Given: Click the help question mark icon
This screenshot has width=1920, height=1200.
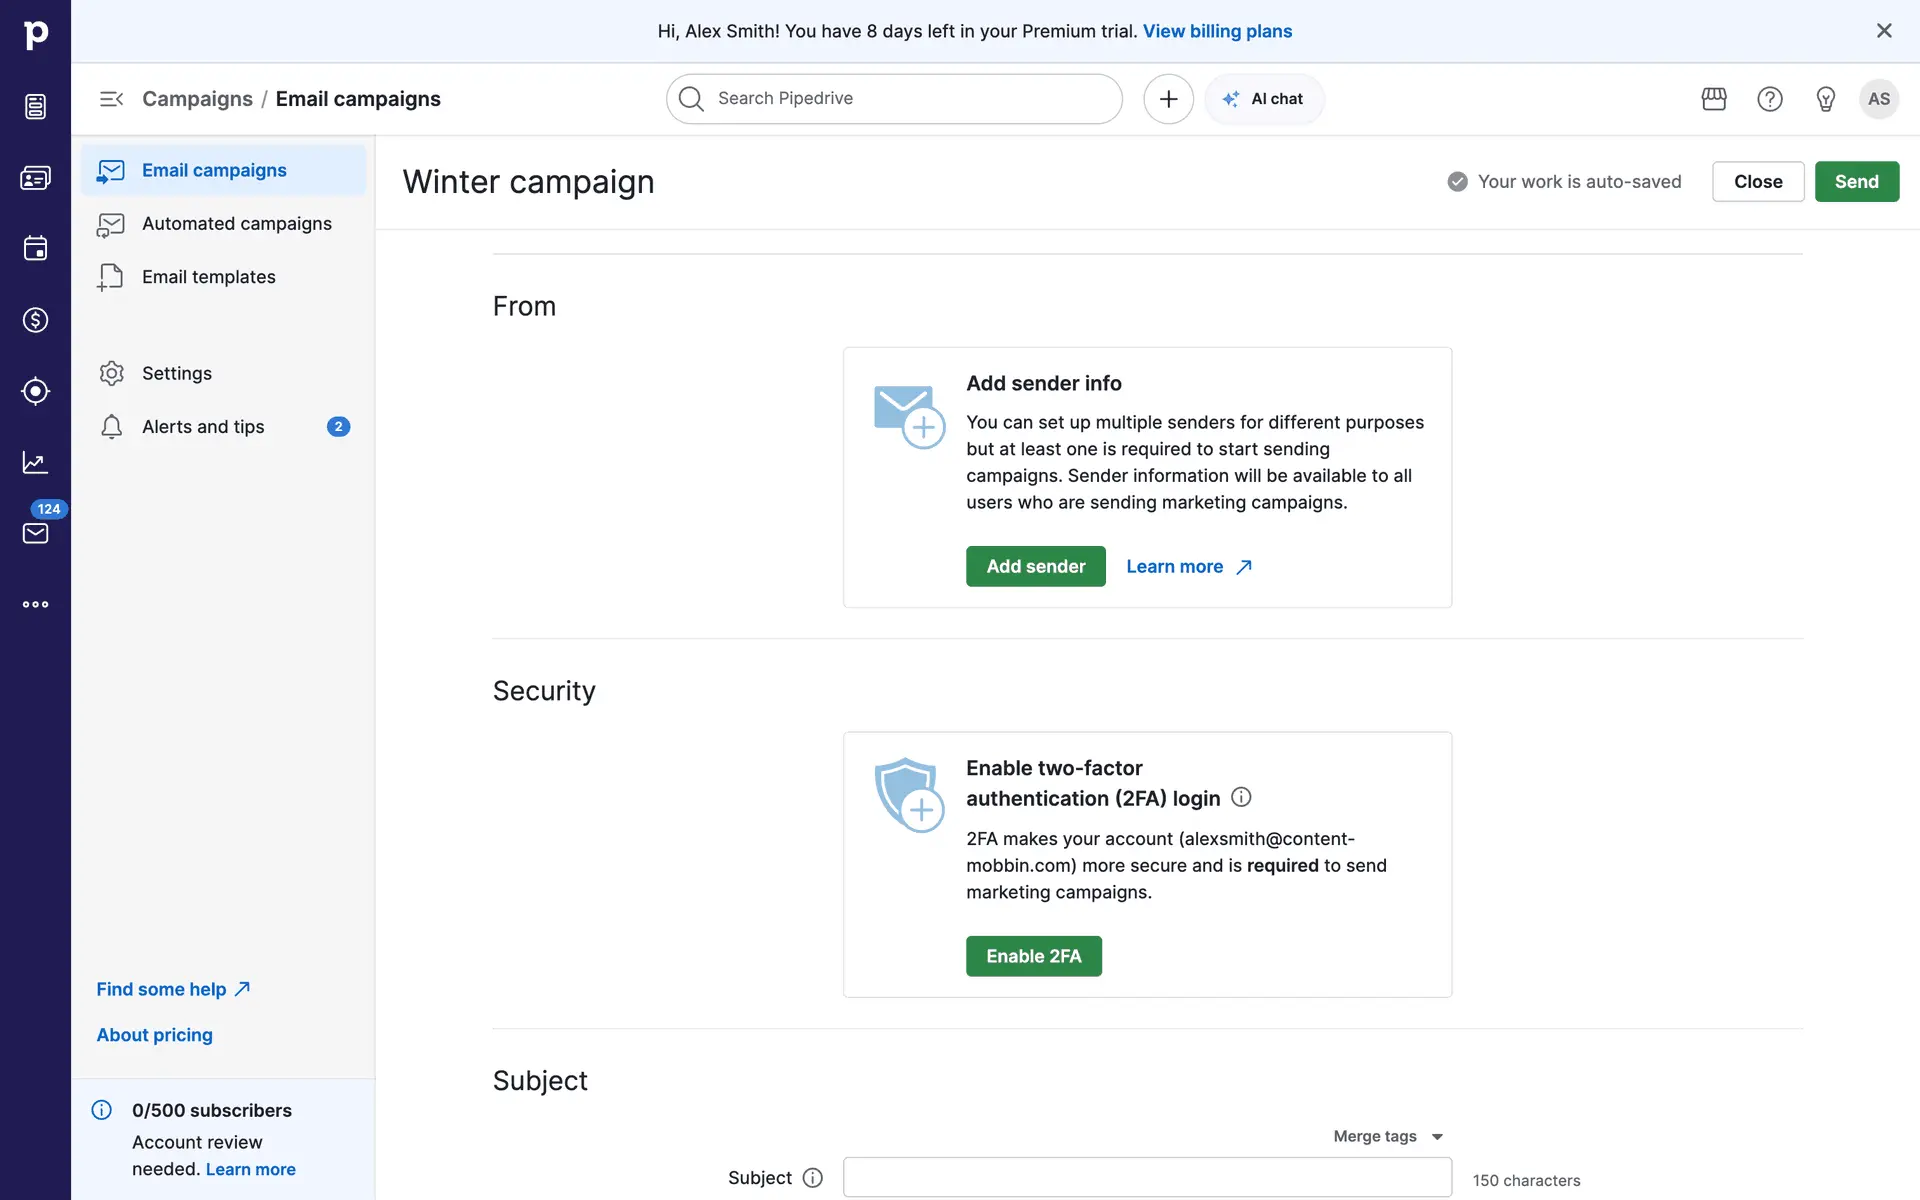Looking at the screenshot, I should (x=1769, y=99).
